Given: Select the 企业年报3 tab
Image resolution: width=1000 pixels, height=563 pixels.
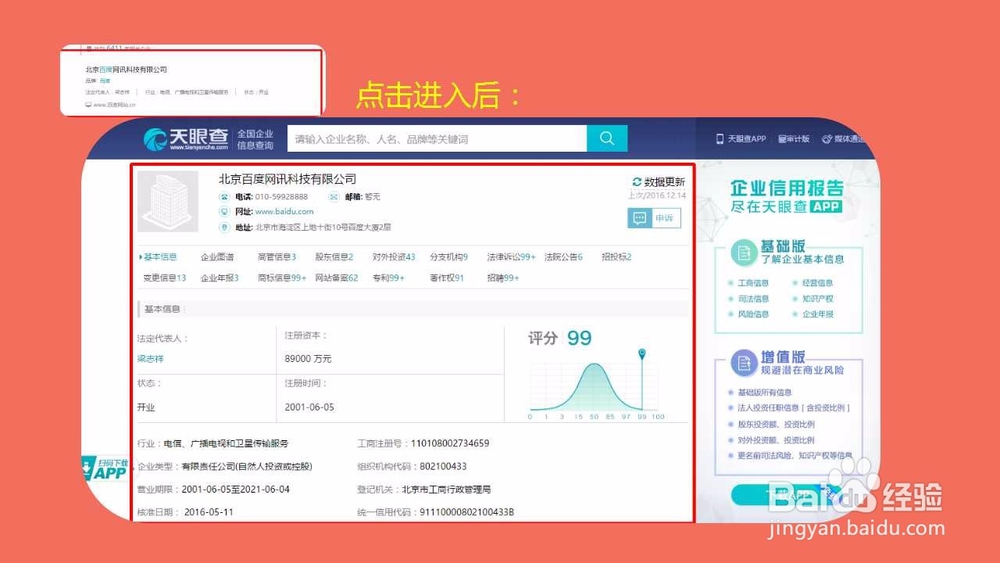Looking at the screenshot, I should click(219, 278).
